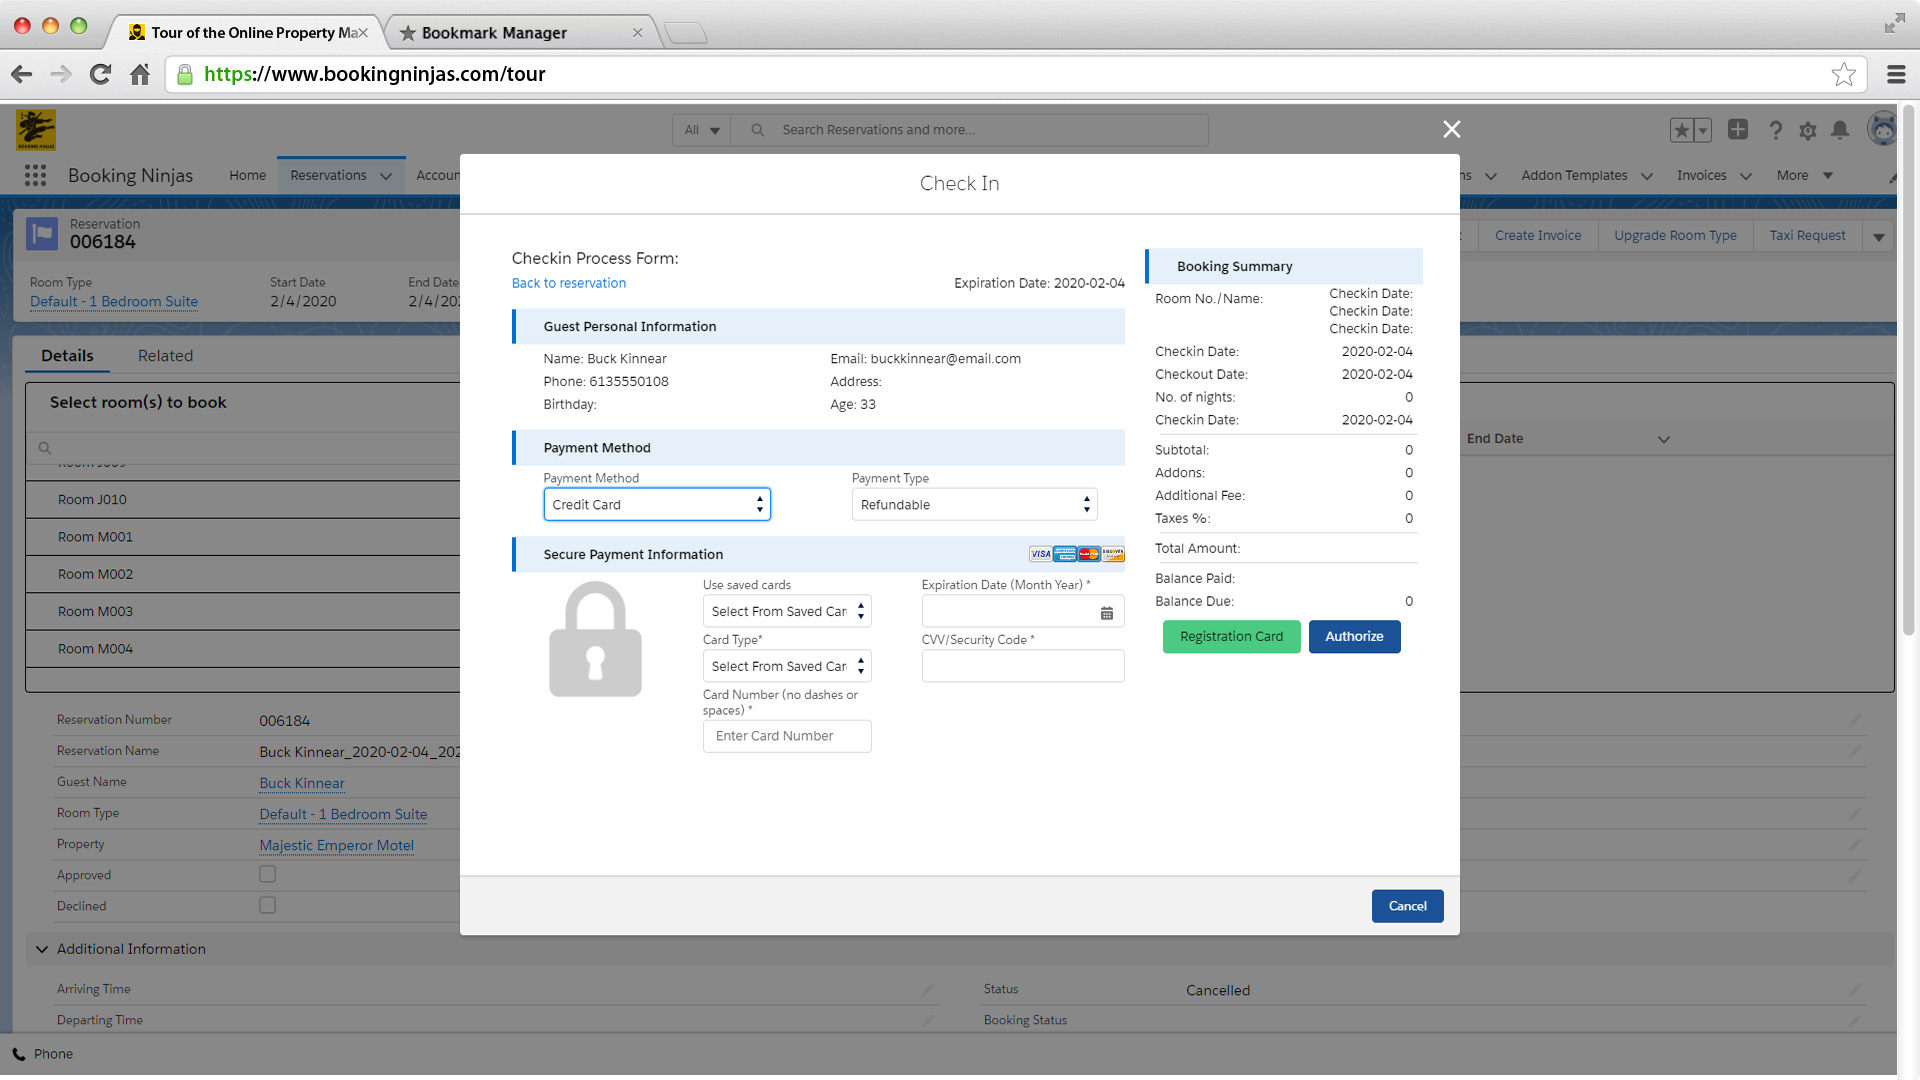Switch to the Details tab
This screenshot has height=1080, width=1920.
[x=67, y=356]
